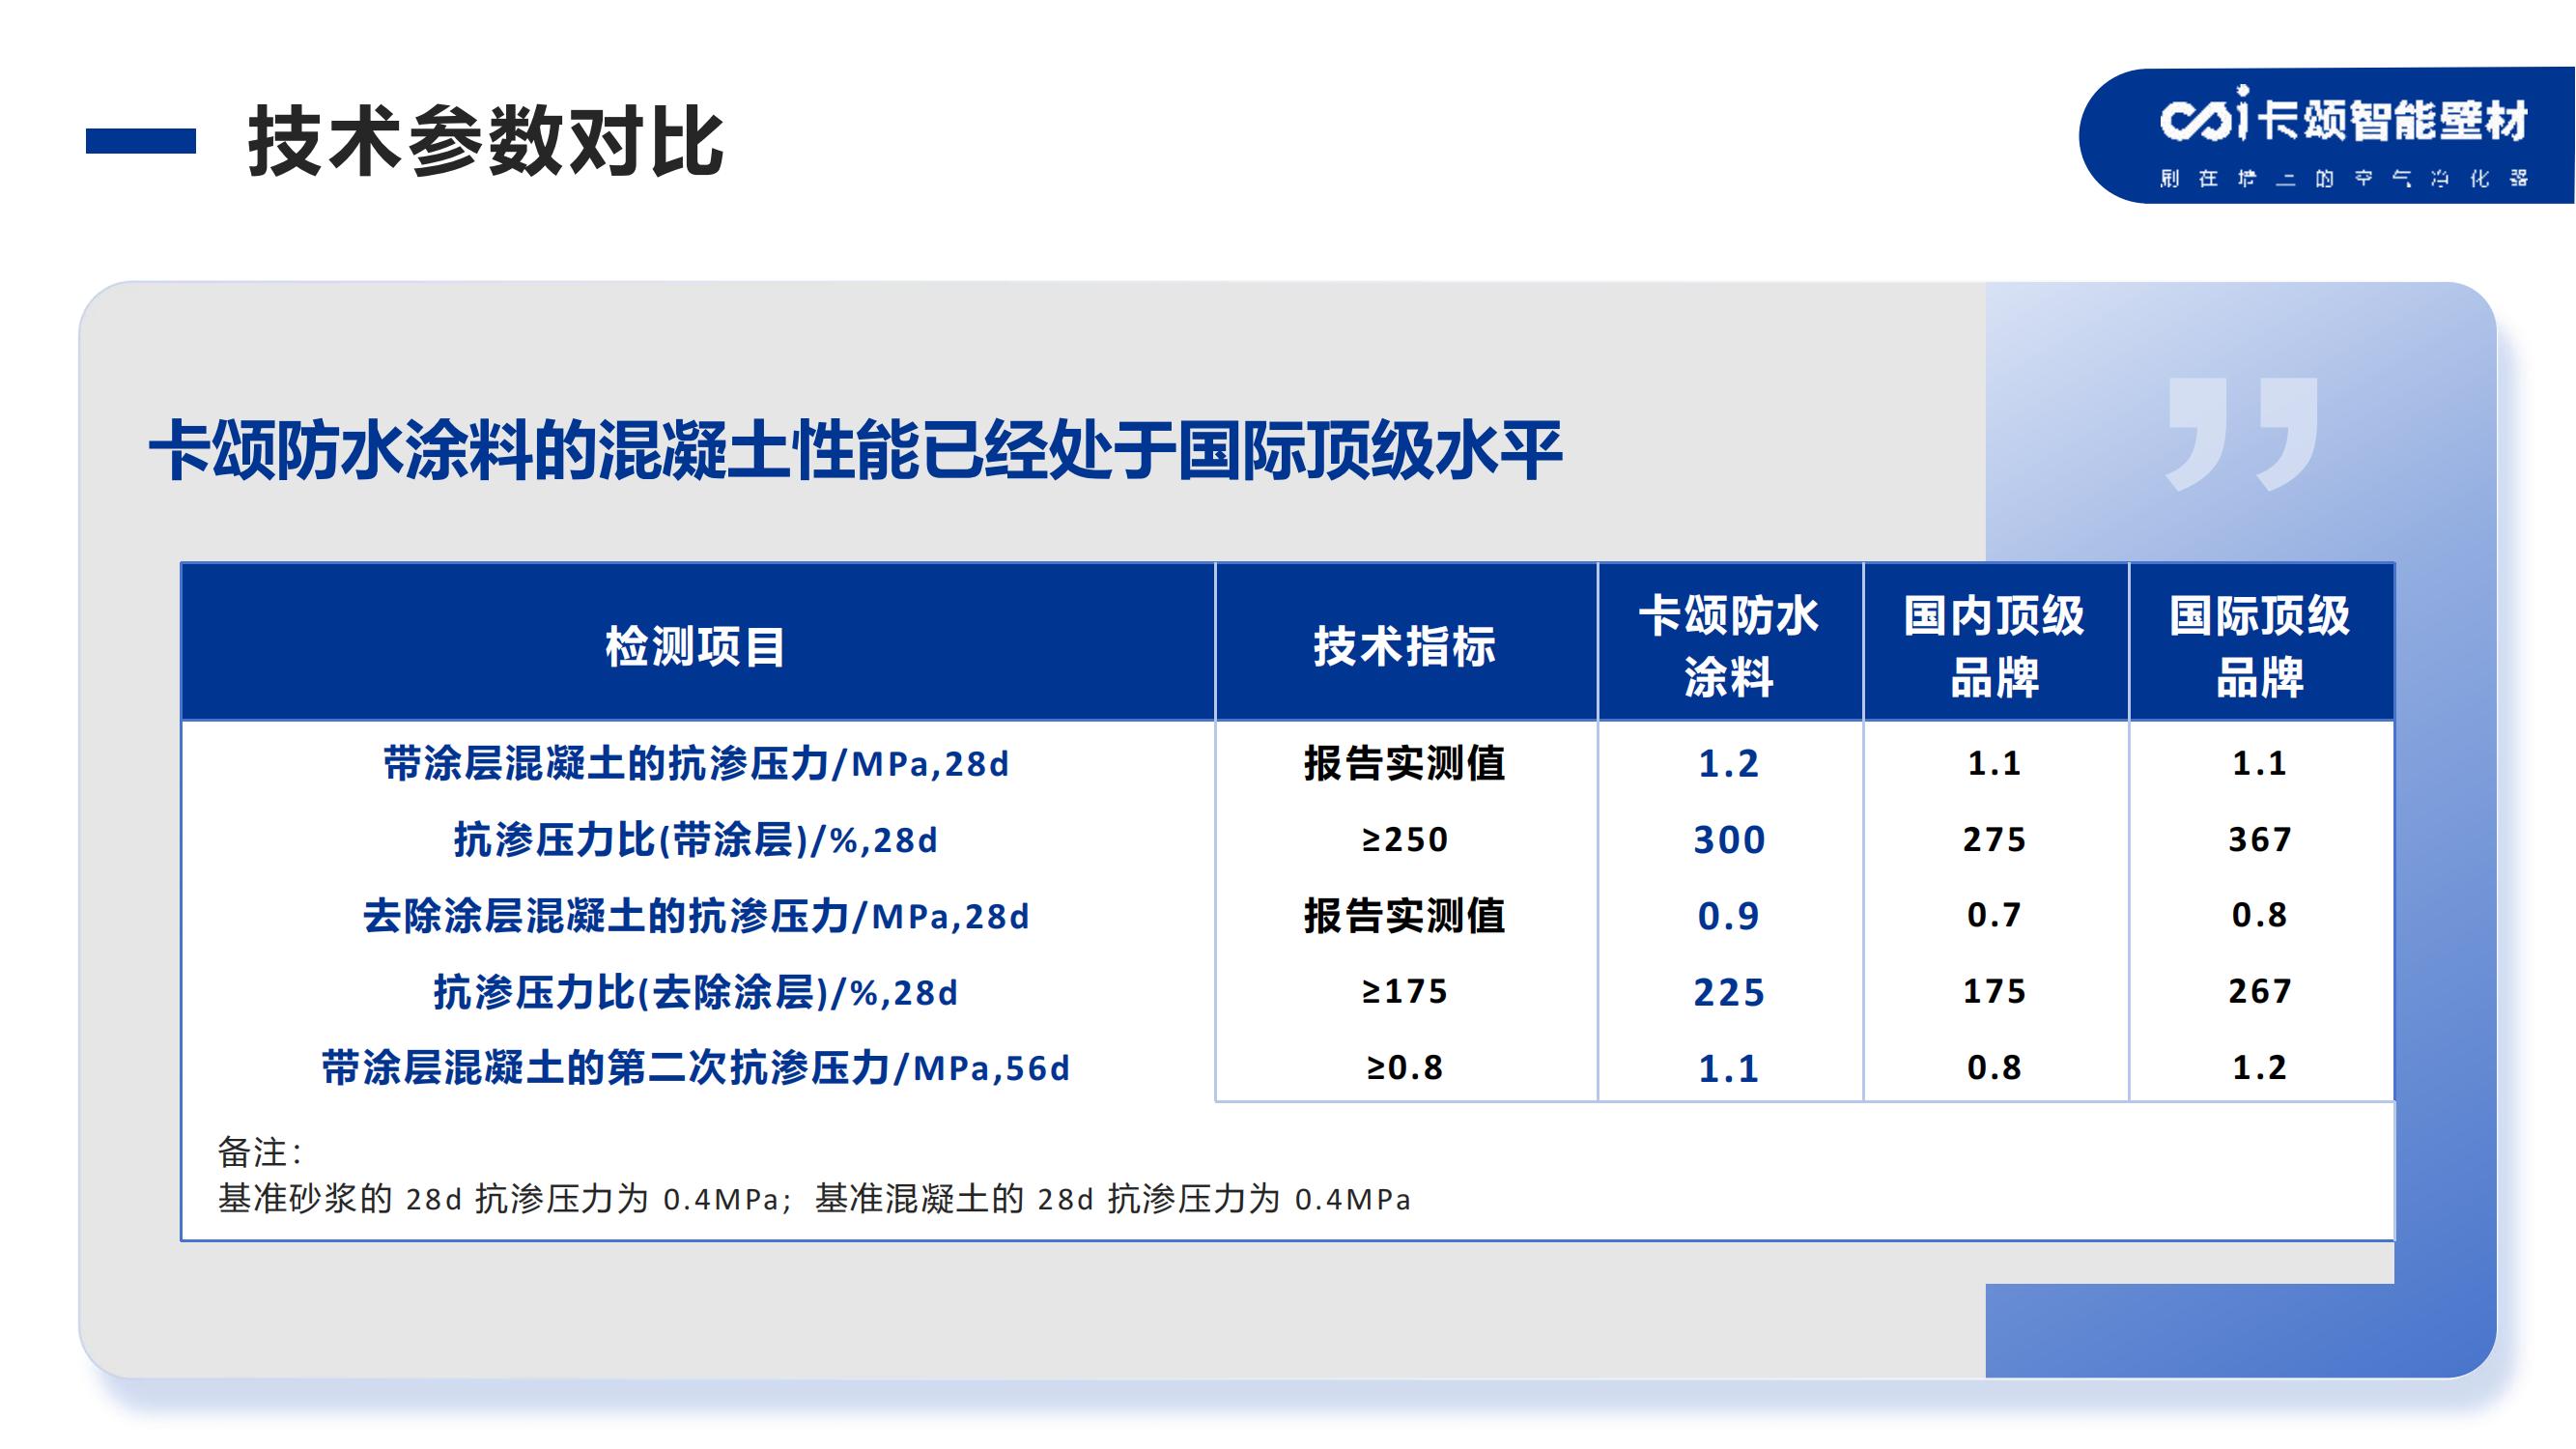Select row label 去除涂层混凝土的抗渗压力/MPa,28d
This screenshot has width=2576, height=1449.
point(696,916)
